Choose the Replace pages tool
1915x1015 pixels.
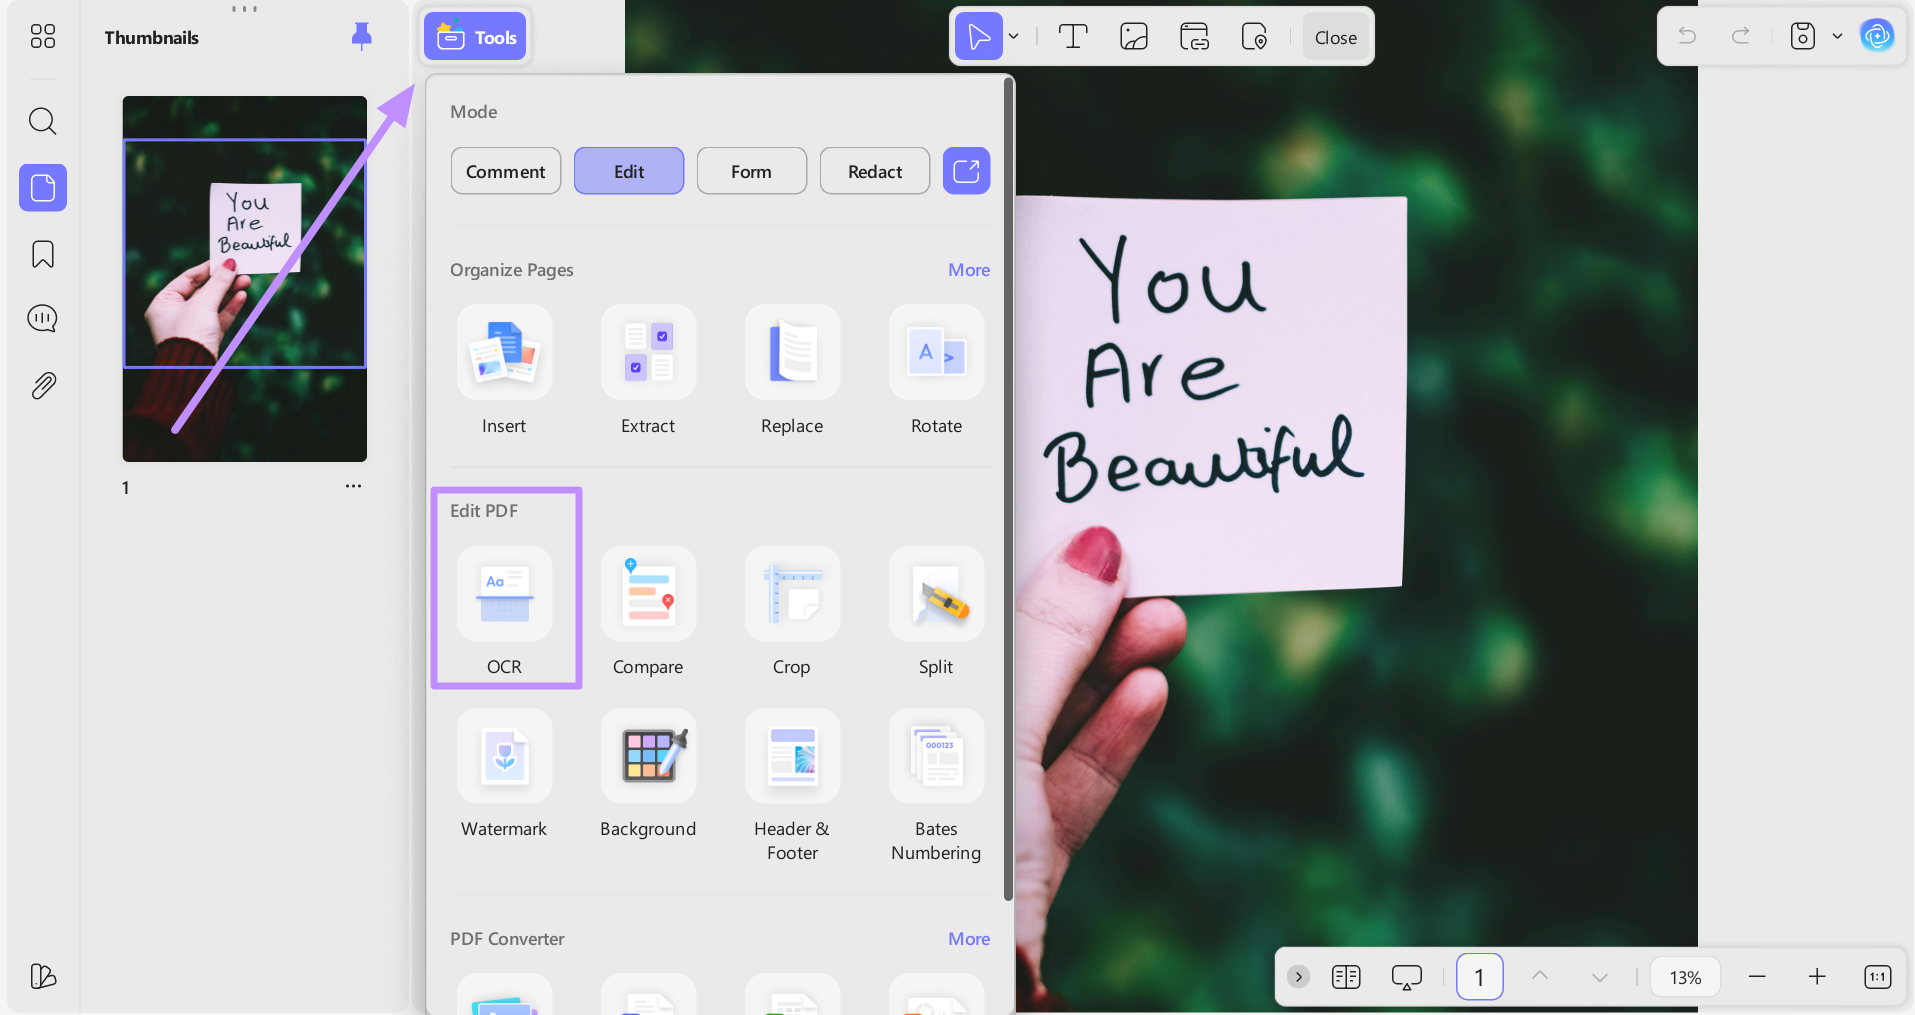792,371
